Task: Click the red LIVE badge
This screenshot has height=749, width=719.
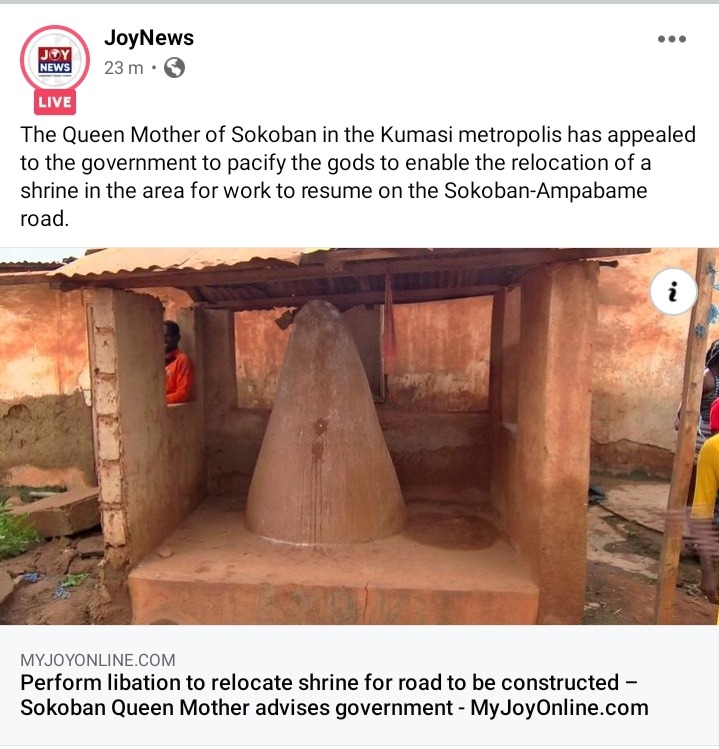Action: tap(54, 102)
